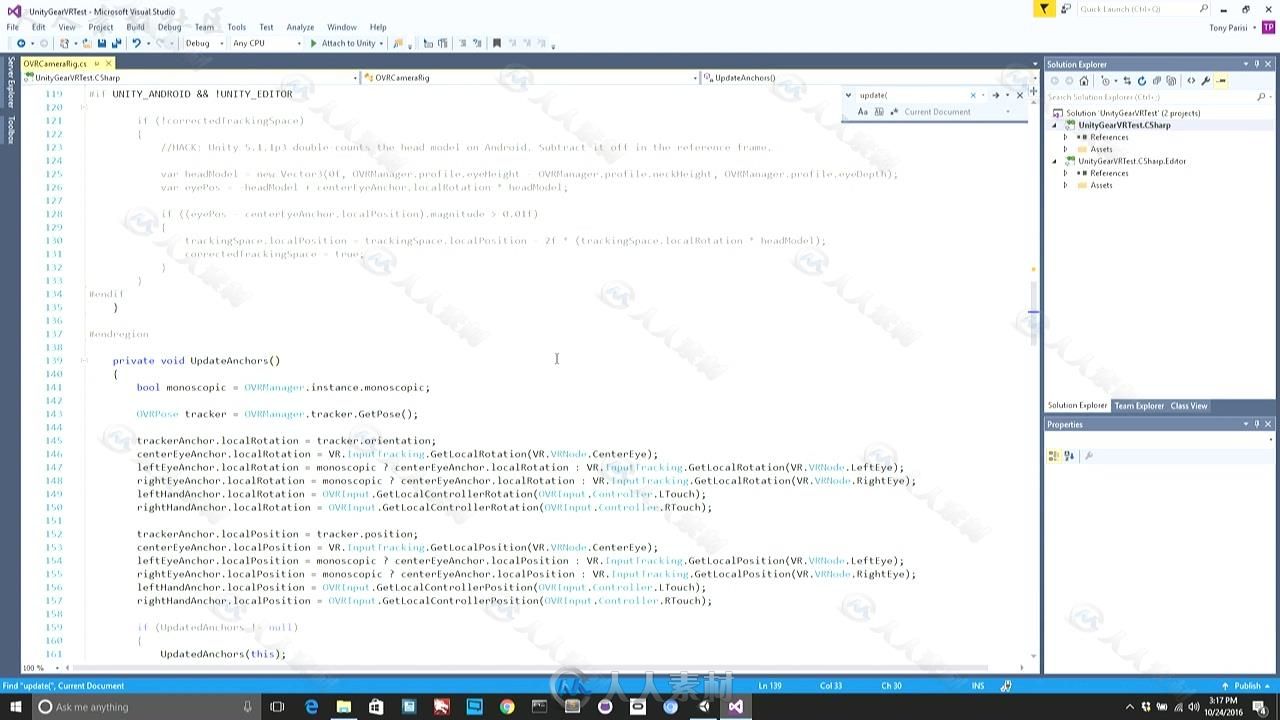This screenshot has width=1280, height=720.
Task: Click the feedback icon in title bar
Action: click(1066, 9)
